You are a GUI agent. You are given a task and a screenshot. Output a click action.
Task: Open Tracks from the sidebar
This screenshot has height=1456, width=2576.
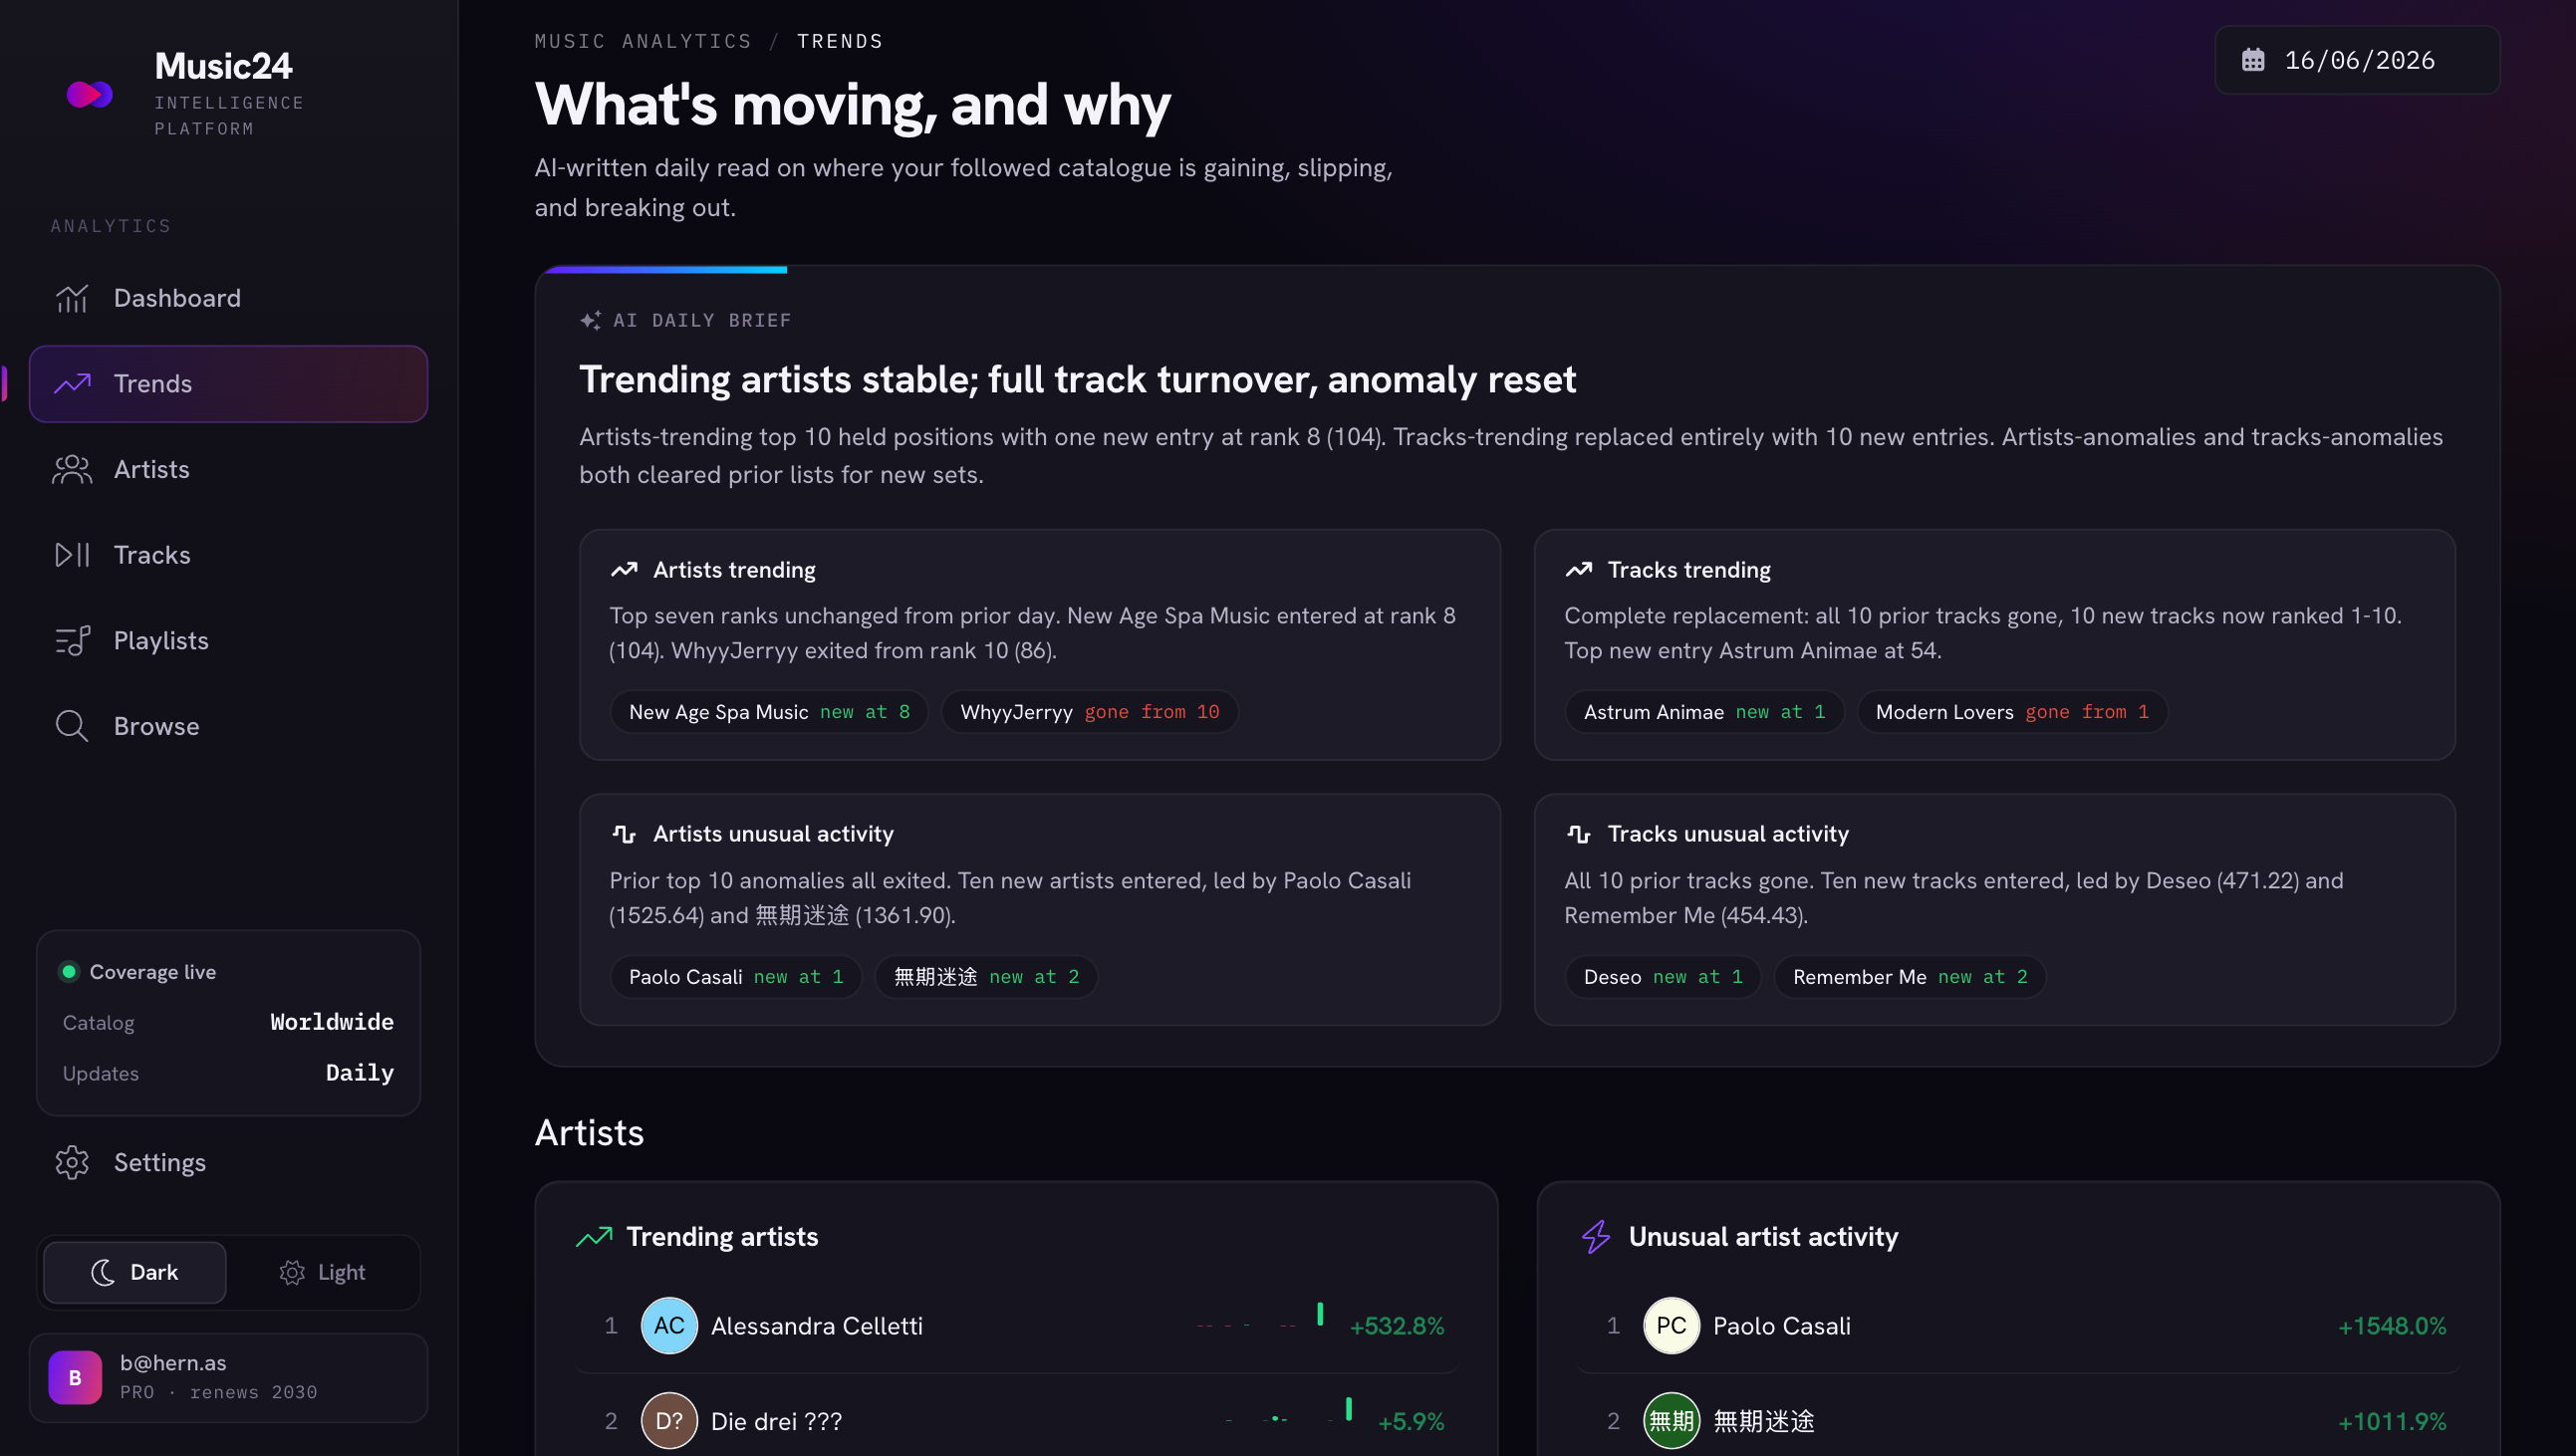(228, 555)
